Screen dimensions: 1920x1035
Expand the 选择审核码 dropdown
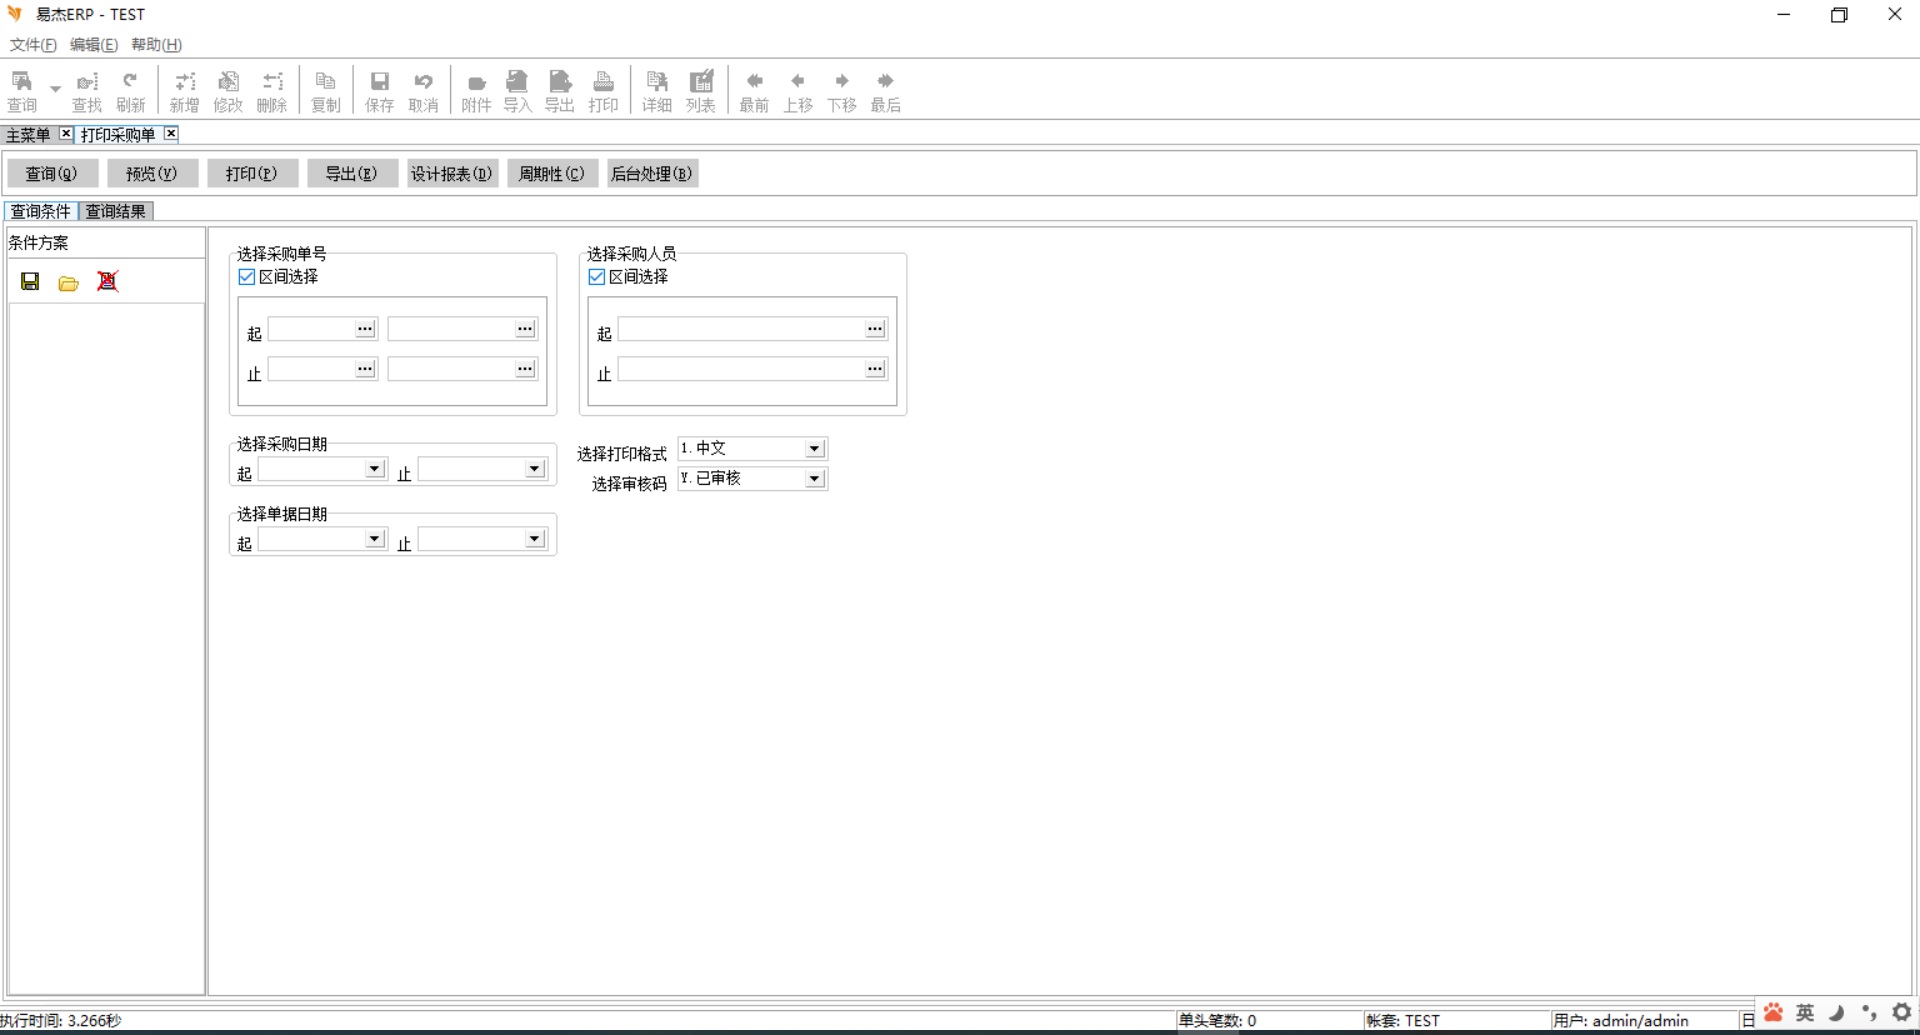pos(815,479)
